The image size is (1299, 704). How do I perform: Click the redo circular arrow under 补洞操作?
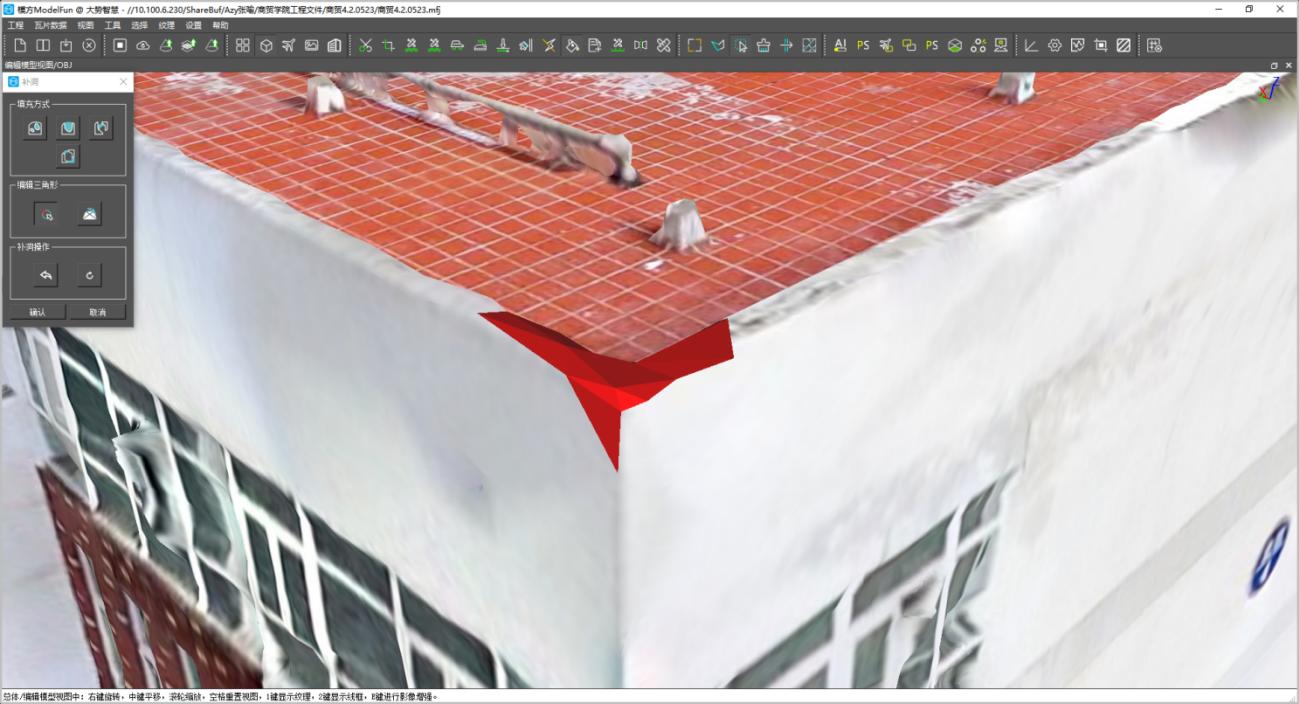tap(90, 275)
